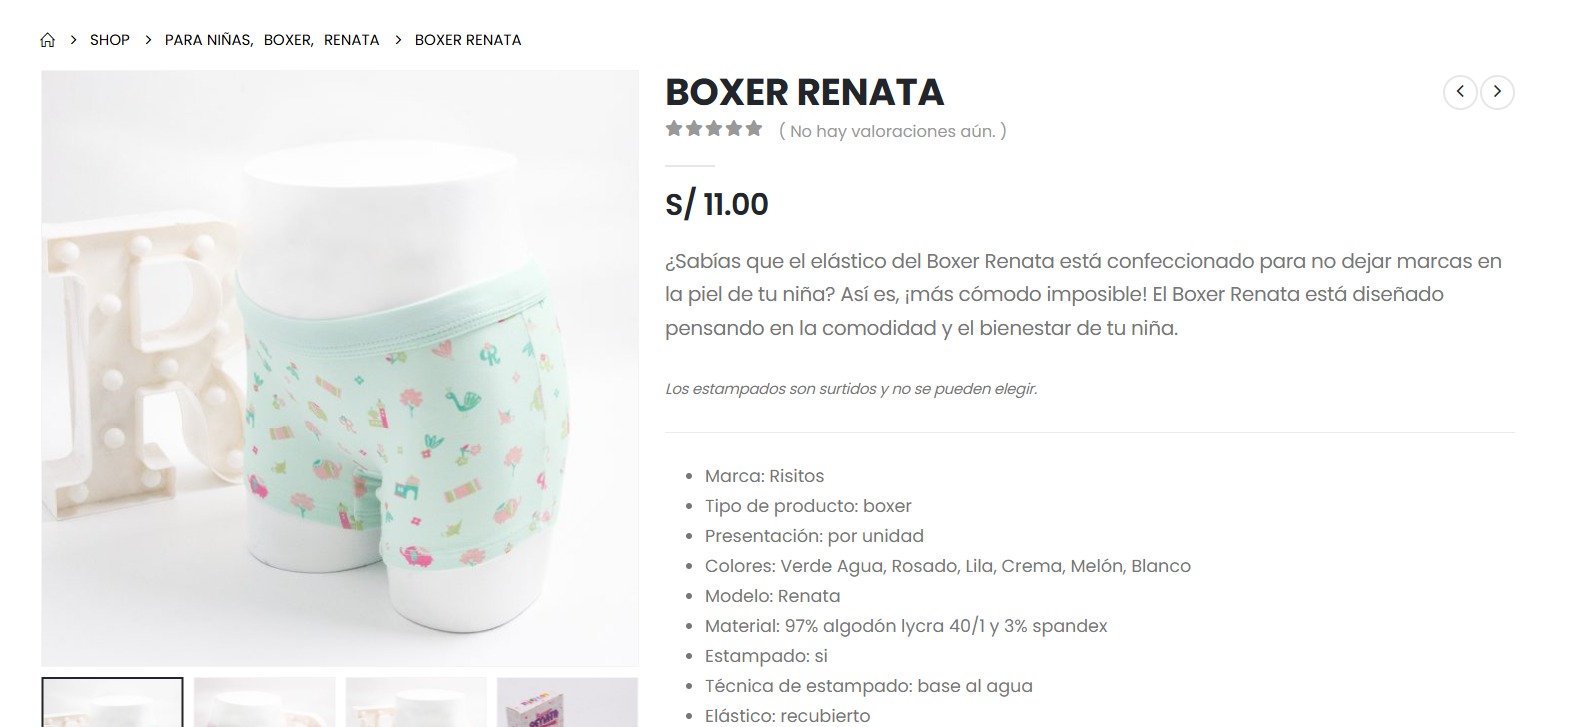Open the BOXER category breadcrumb

coord(288,40)
